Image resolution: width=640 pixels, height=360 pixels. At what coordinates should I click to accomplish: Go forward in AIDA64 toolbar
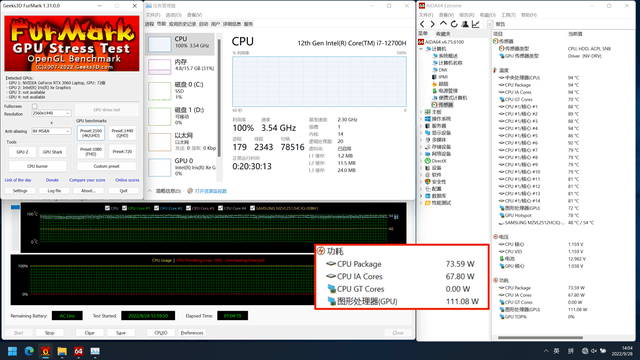click(433, 24)
